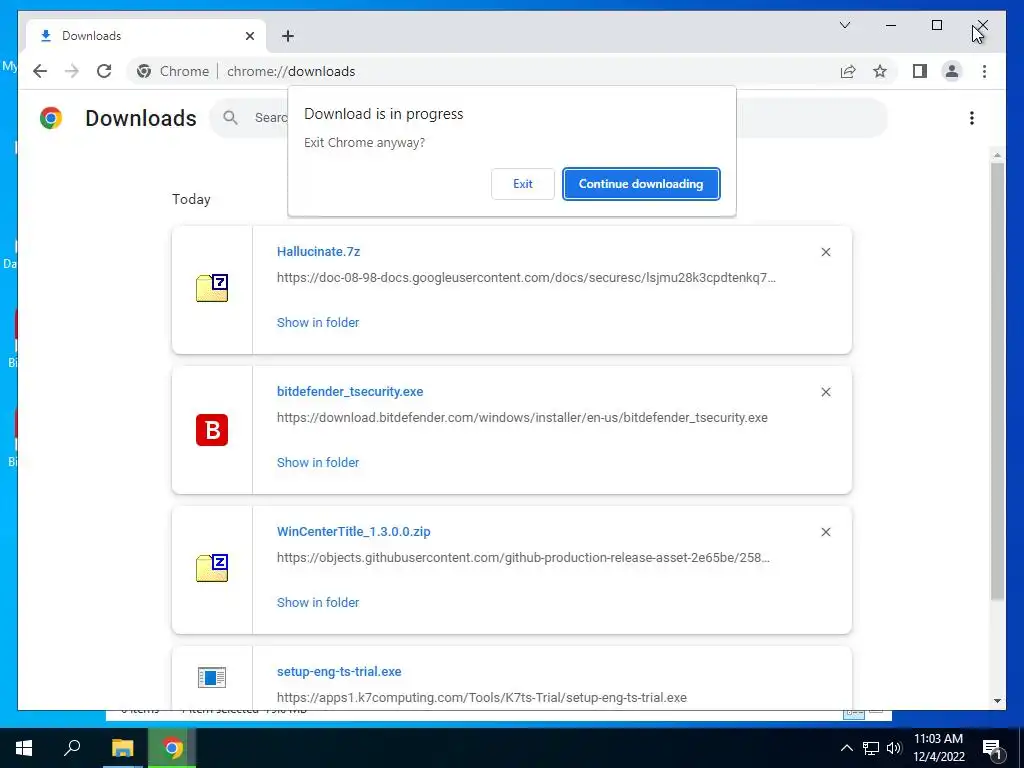The image size is (1024, 768).
Task: Reload the downloads page
Action: click(x=104, y=71)
